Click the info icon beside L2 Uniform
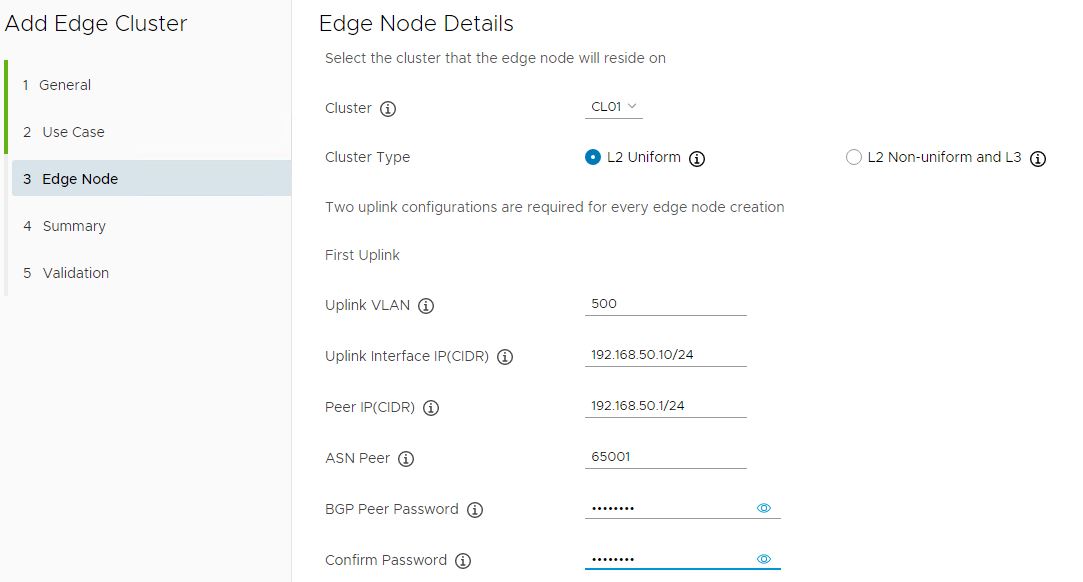The width and height of the screenshot is (1083, 582). pos(698,158)
